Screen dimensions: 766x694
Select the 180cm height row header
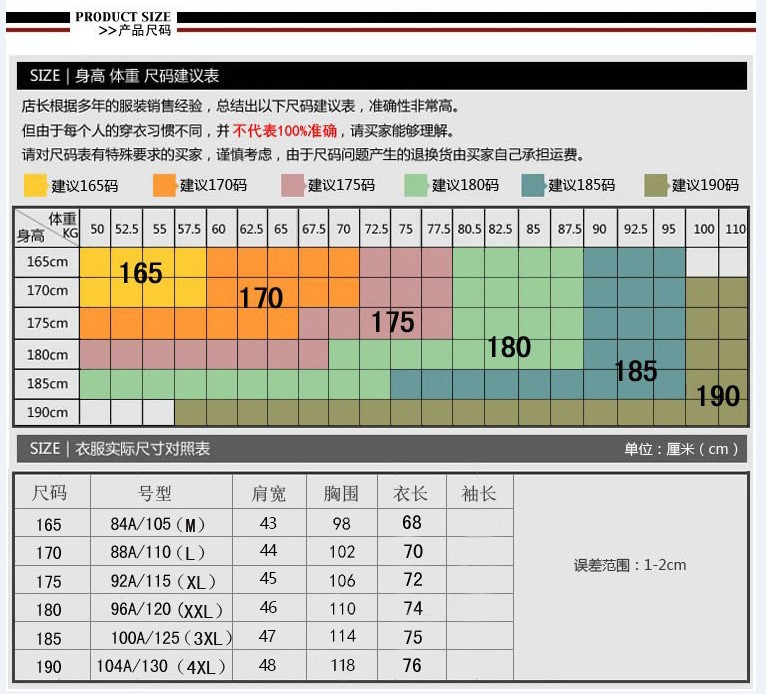tap(47, 355)
